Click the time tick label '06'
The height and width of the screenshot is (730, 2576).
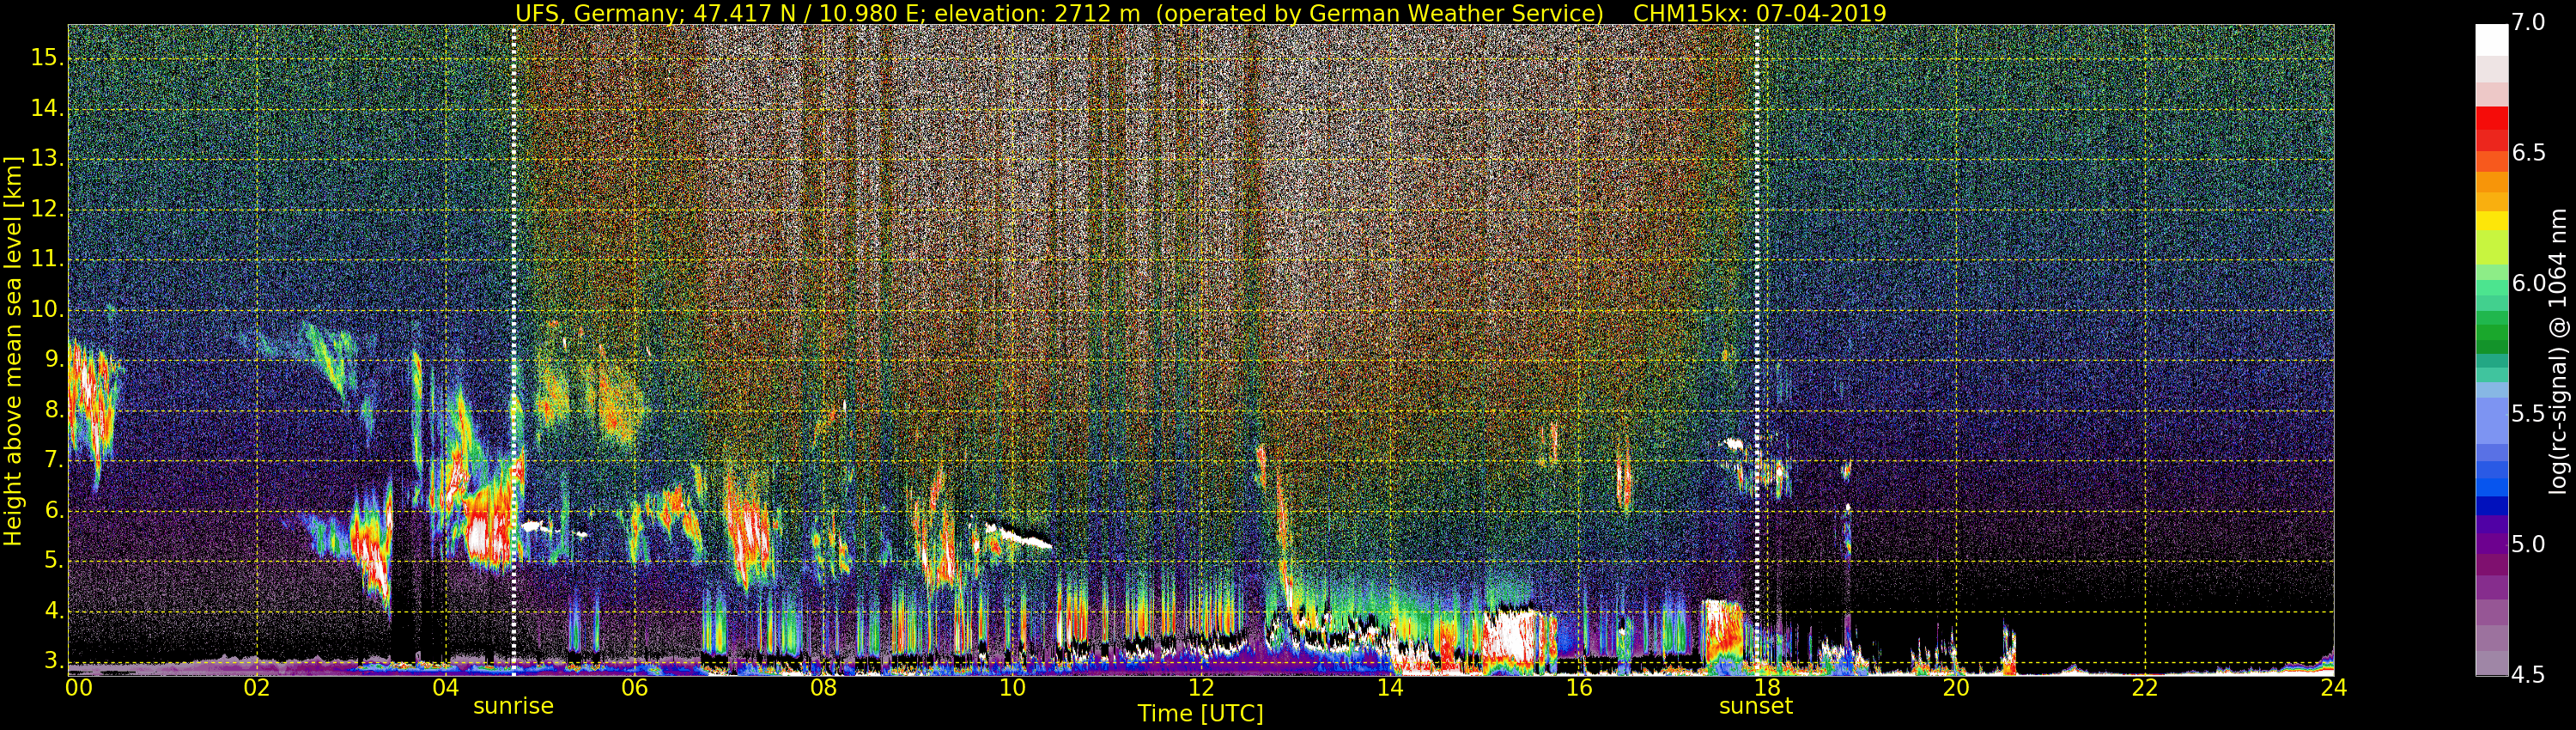pos(634,688)
